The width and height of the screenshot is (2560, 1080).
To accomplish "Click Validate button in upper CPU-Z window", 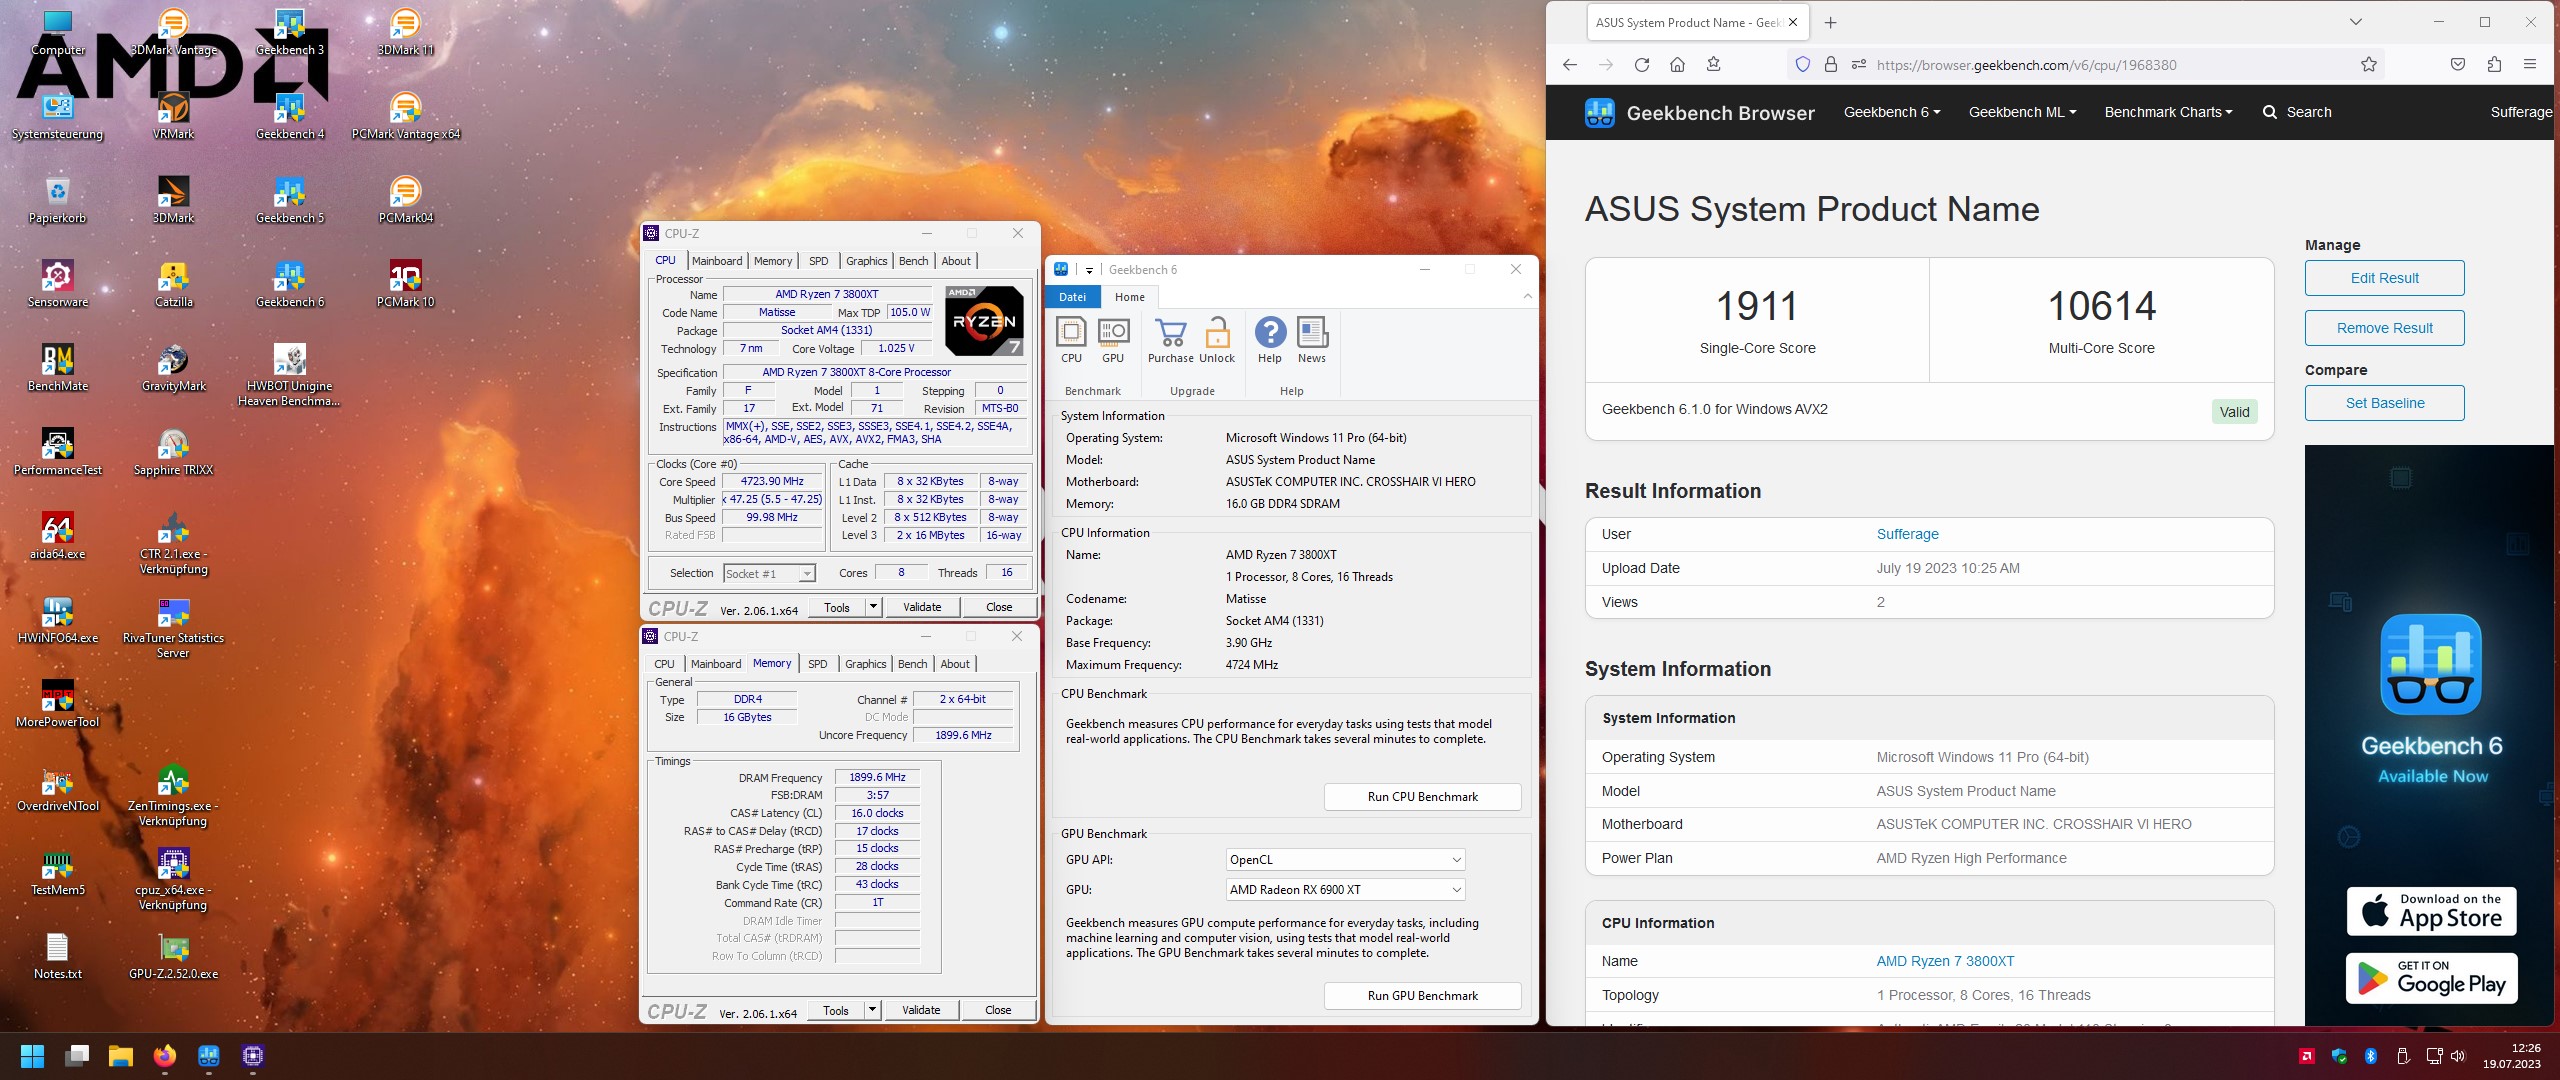I will coord(922,607).
